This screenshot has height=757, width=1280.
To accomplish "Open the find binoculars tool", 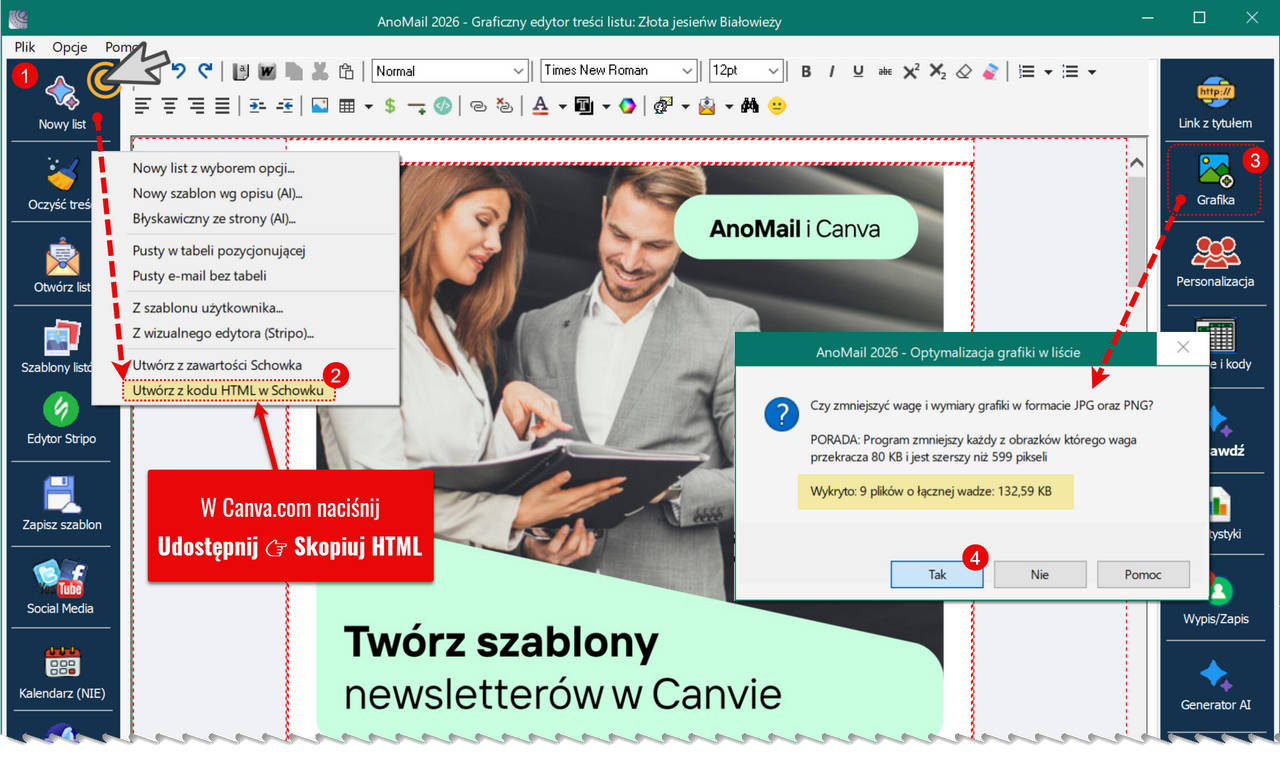I will coord(750,105).
